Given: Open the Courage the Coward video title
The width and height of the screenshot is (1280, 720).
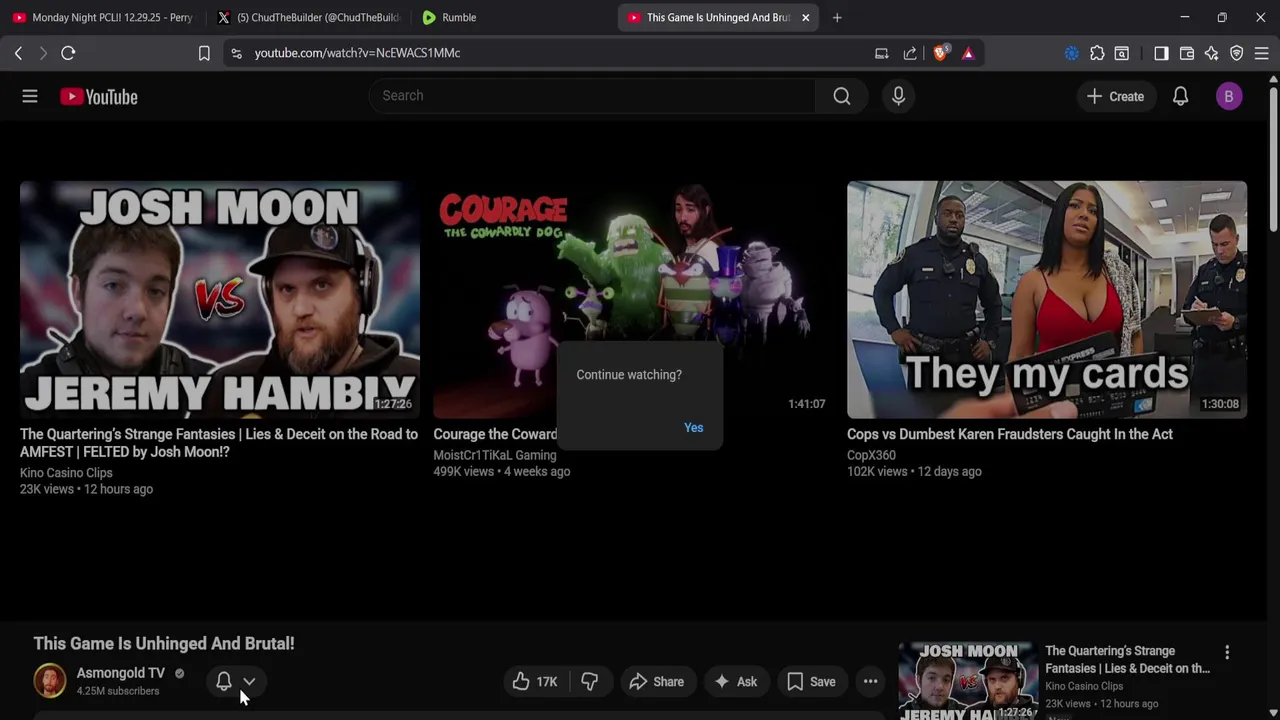Looking at the screenshot, I should [x=495, y=434].
